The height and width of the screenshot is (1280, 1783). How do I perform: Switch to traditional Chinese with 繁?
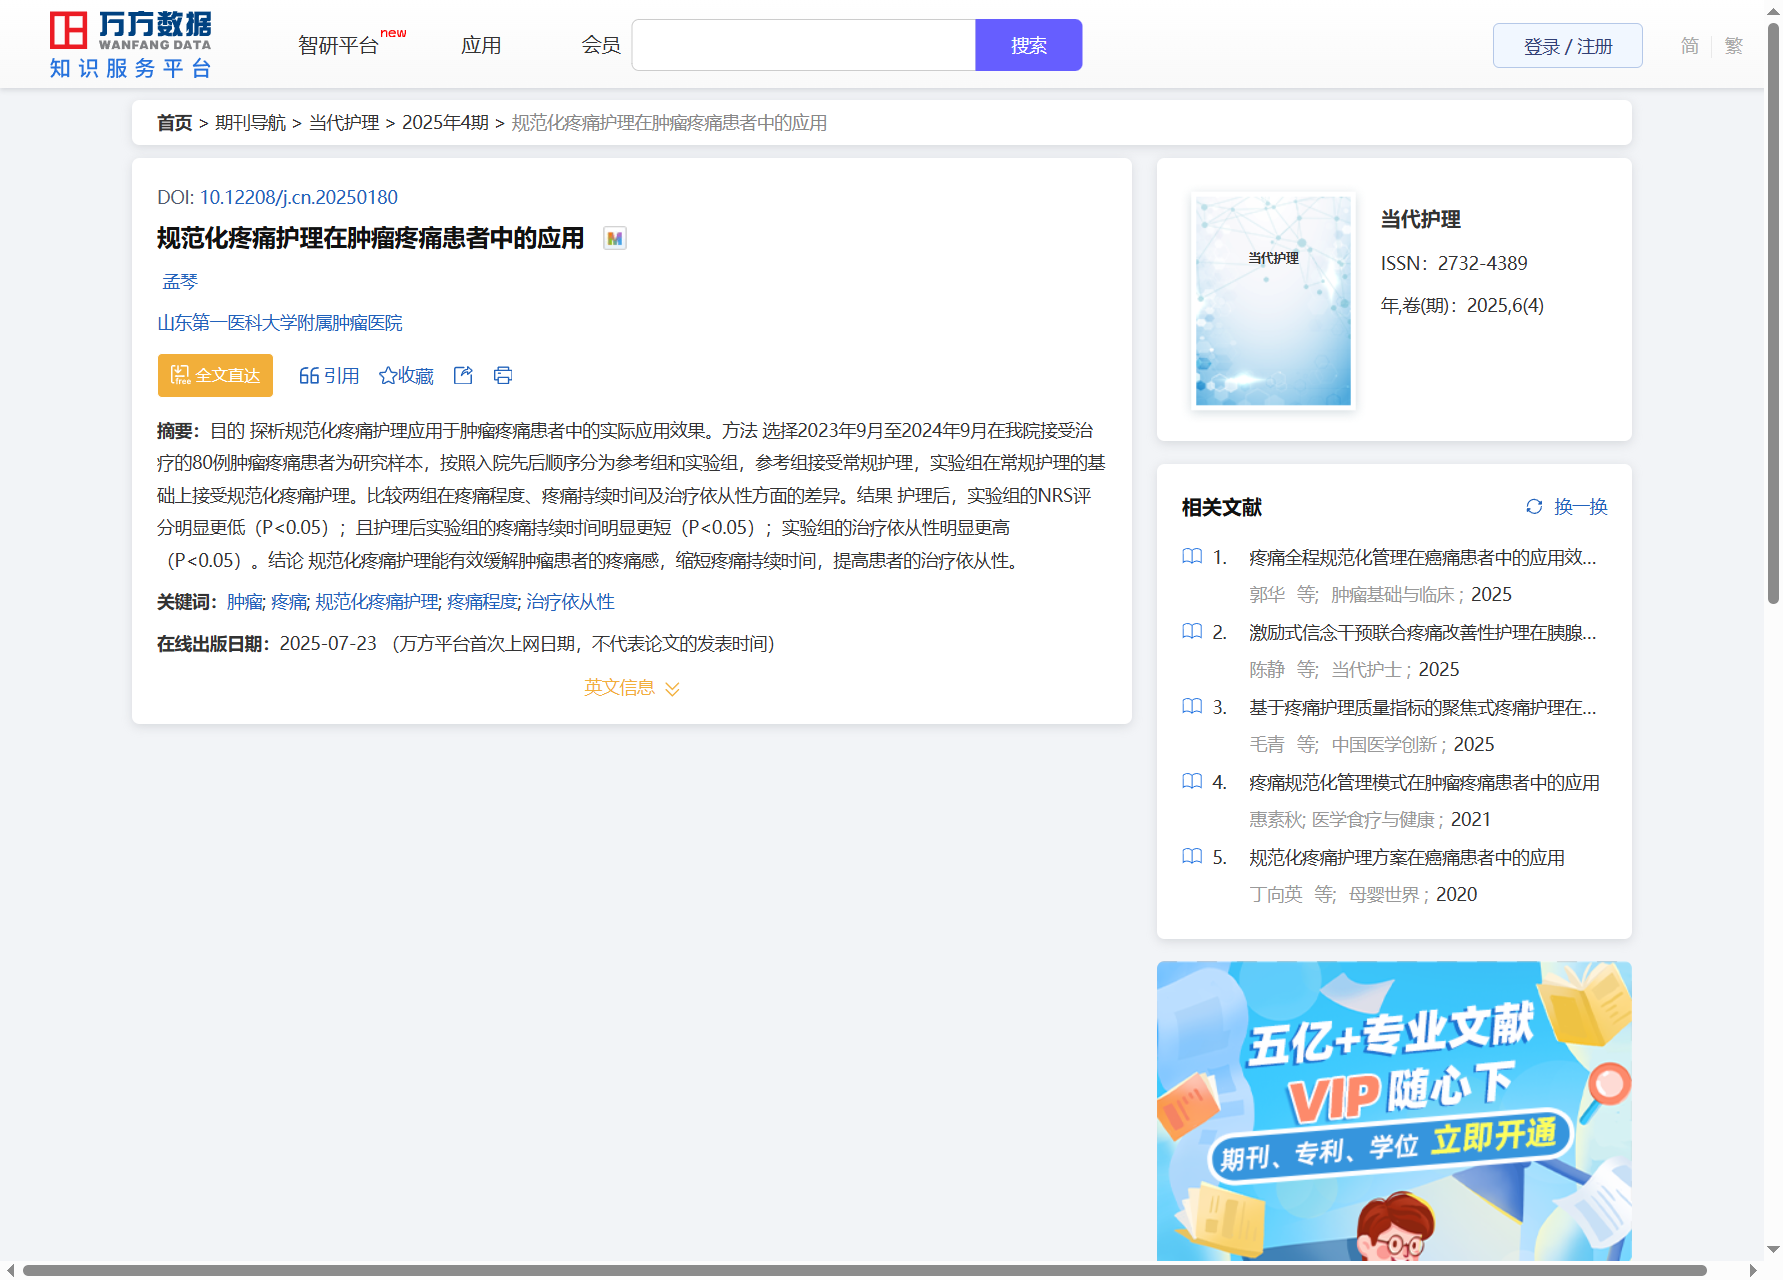pos(1734,46)
